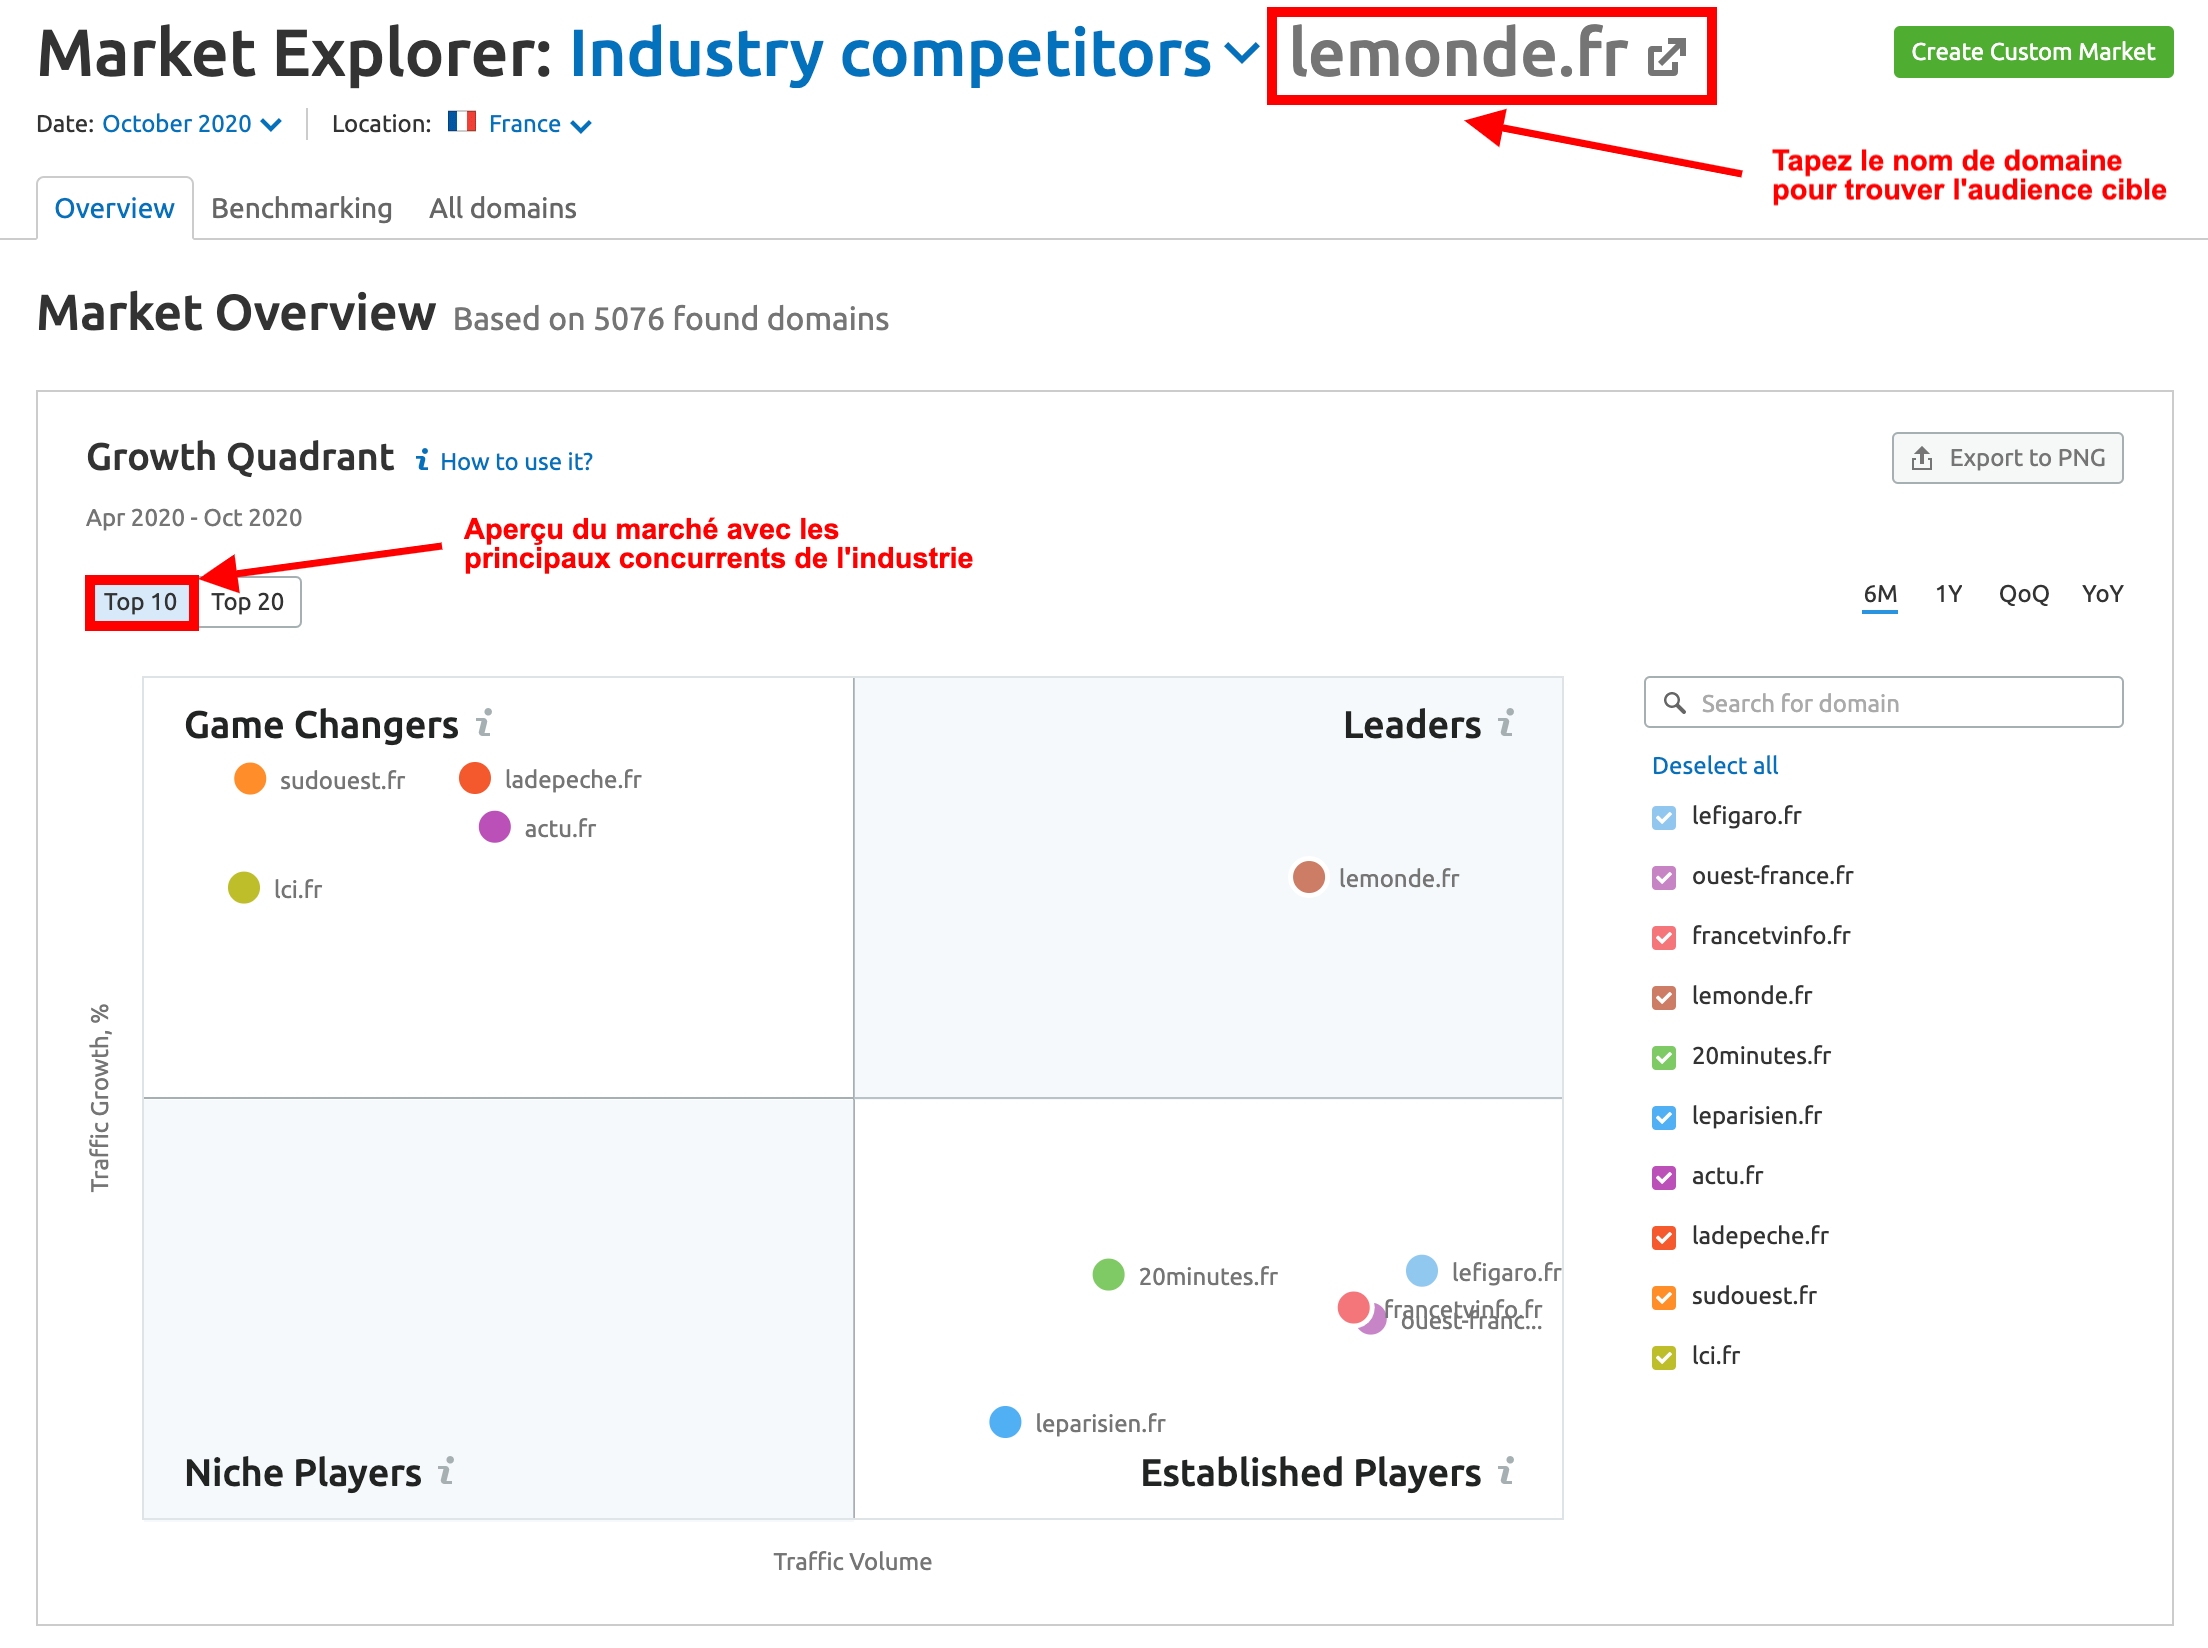Click the Niche Players info icon
2208x1648 pixels.
pos(447,1471)
